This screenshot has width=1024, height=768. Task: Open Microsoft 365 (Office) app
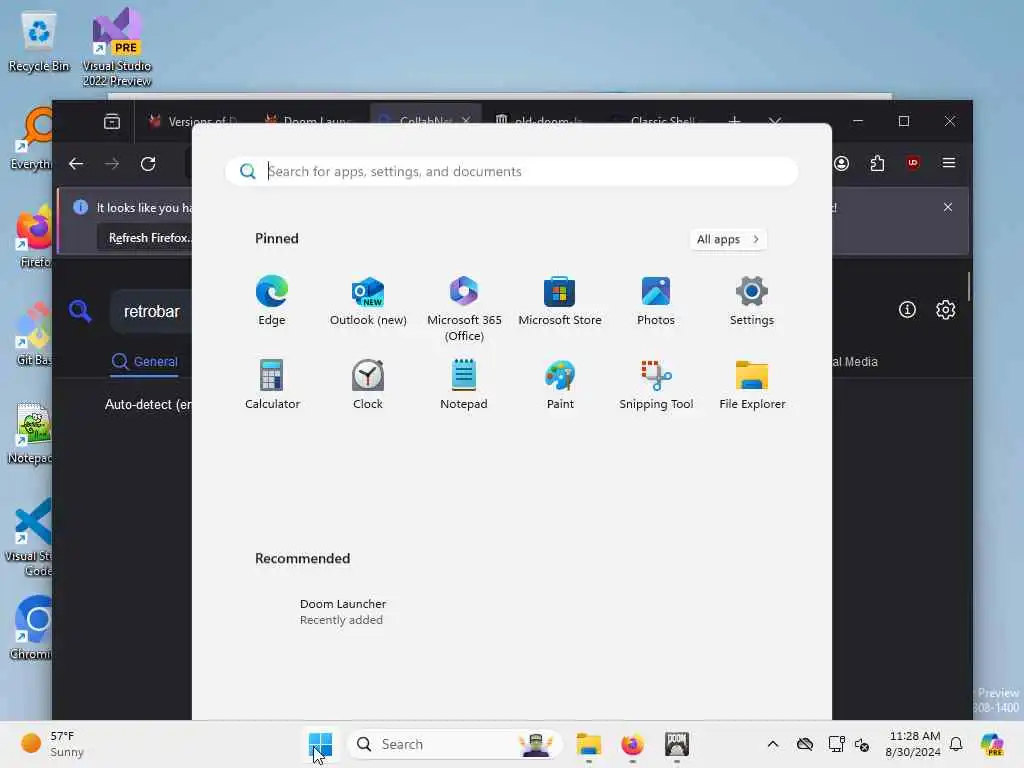pyautogui.click(x=464, y=308)
